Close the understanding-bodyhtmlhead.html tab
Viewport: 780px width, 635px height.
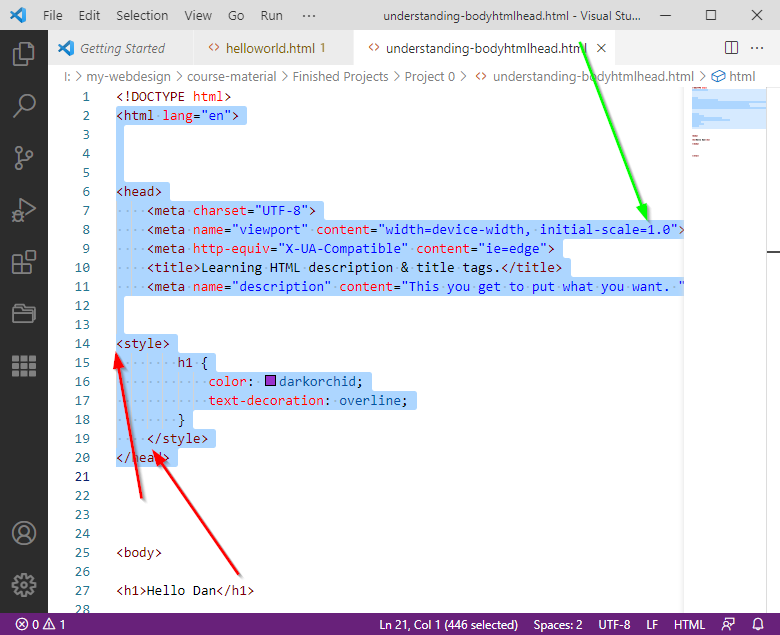(x=601, y=48)
